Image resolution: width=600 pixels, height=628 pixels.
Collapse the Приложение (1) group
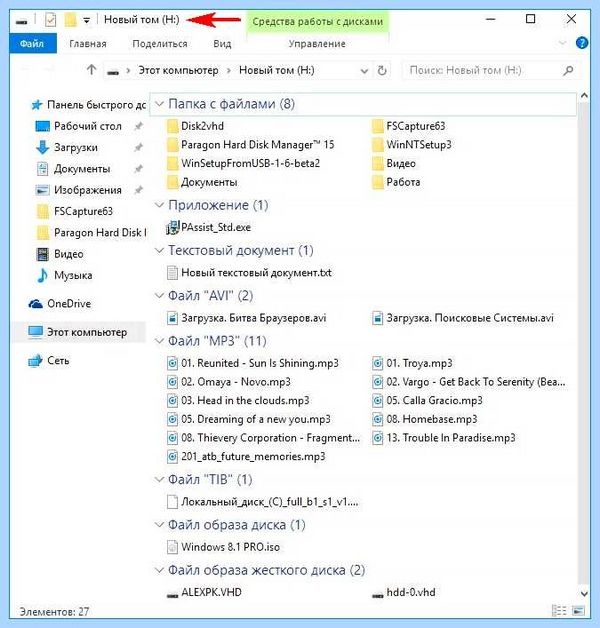pos(159,205)
